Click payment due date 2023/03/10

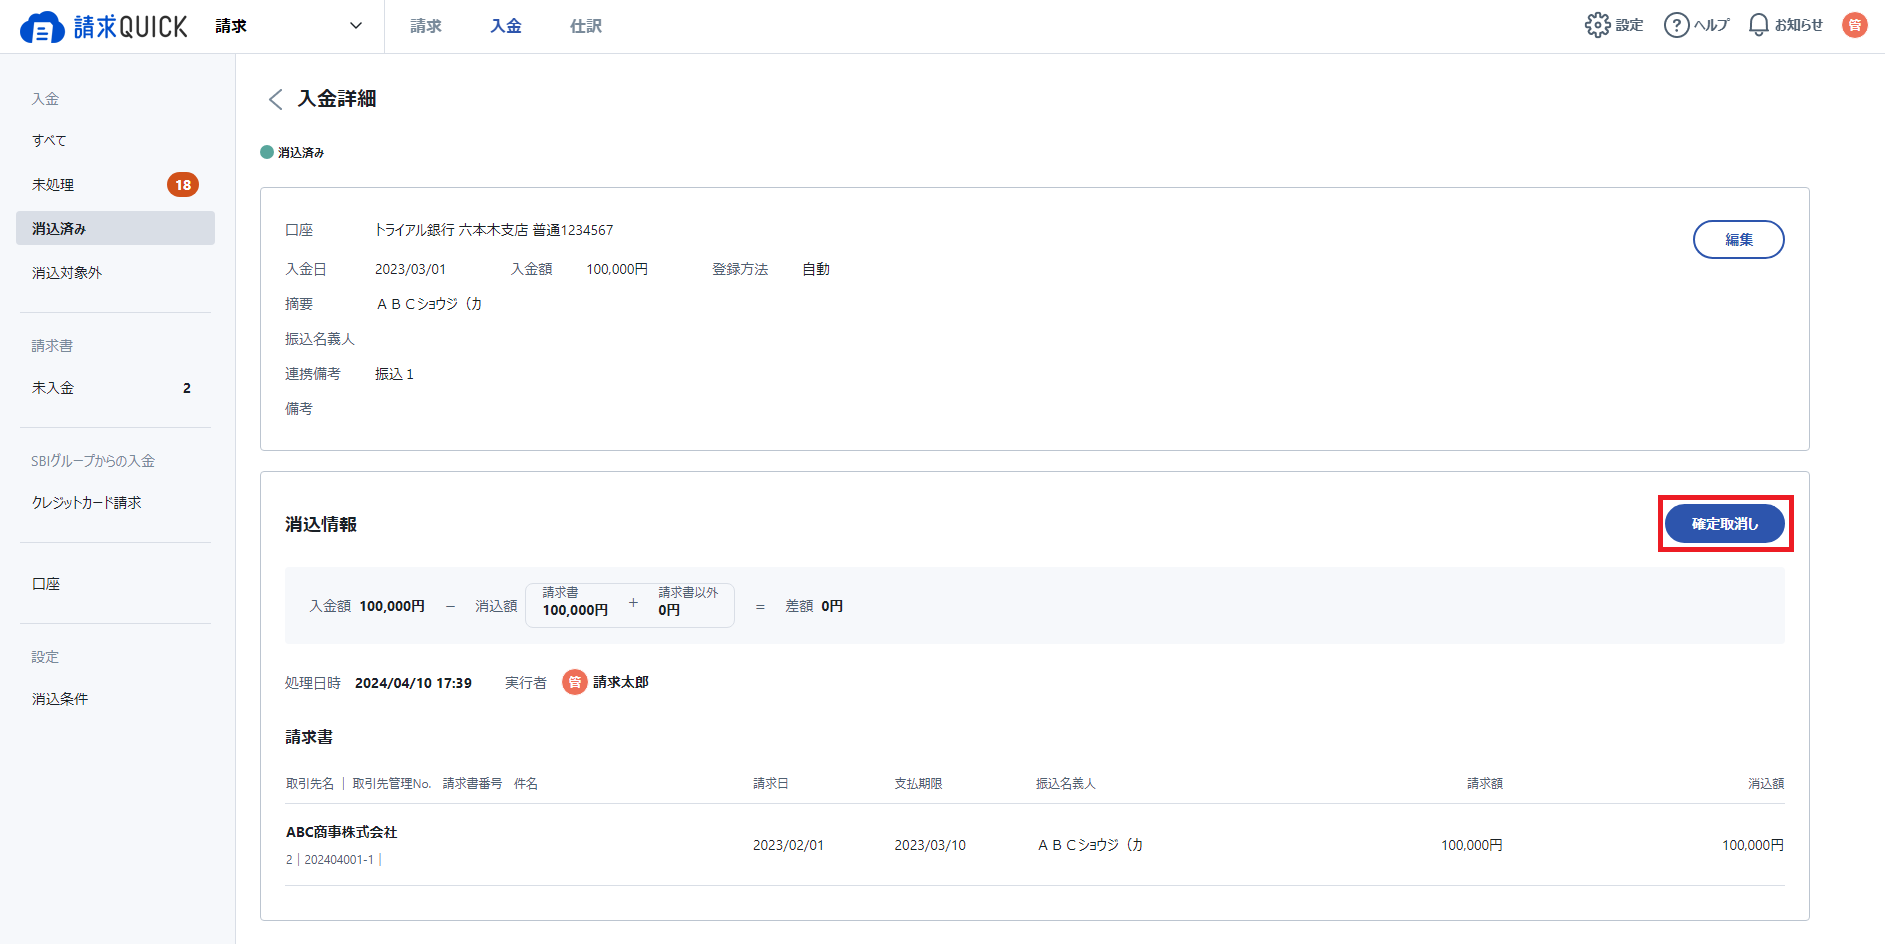pos(930,845)
